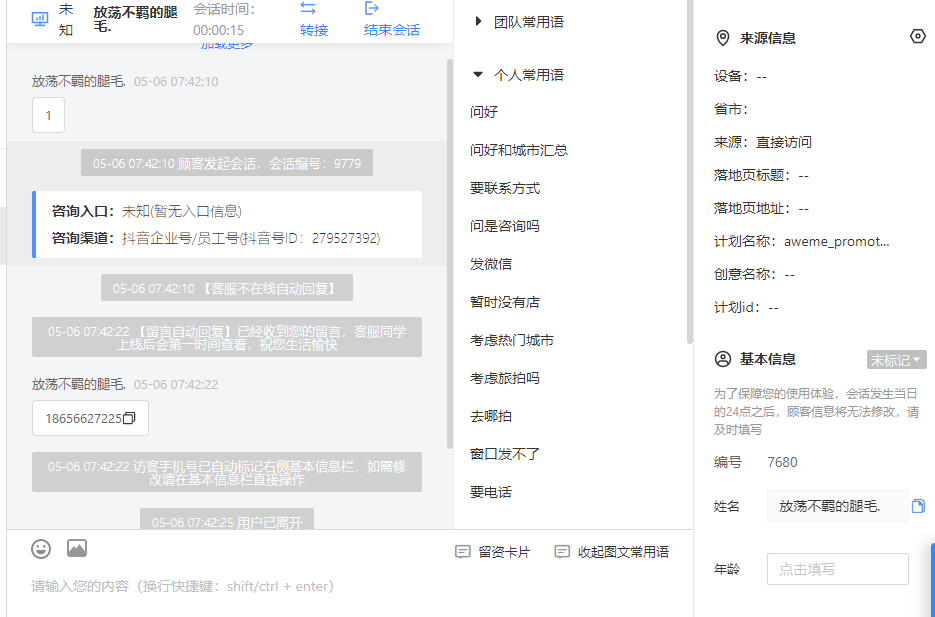Click the 转接 transfer button
This screenshot has height=617, width=935.
pyautogui.click(x=314, y=30)
